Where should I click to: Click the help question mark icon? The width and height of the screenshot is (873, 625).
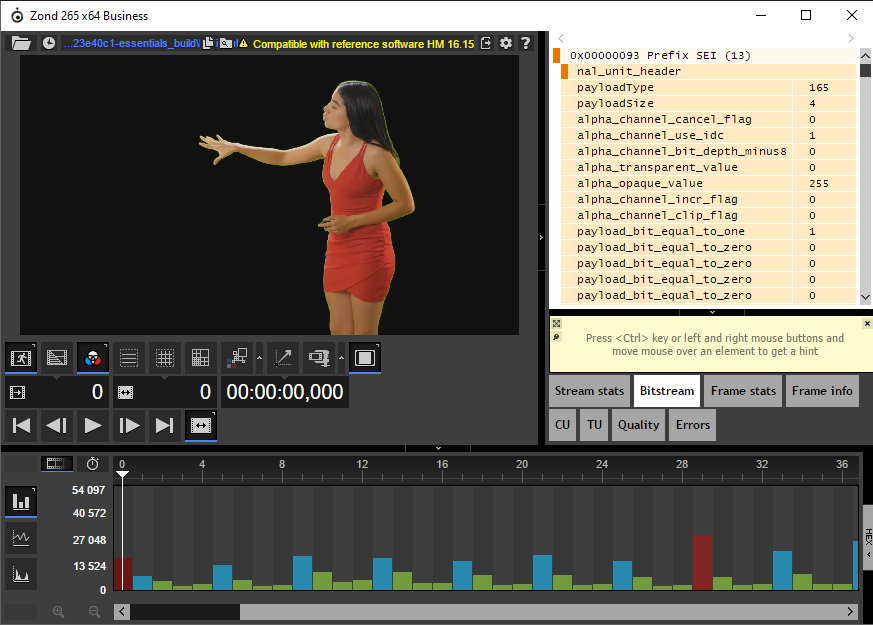[x=525, y=43]
